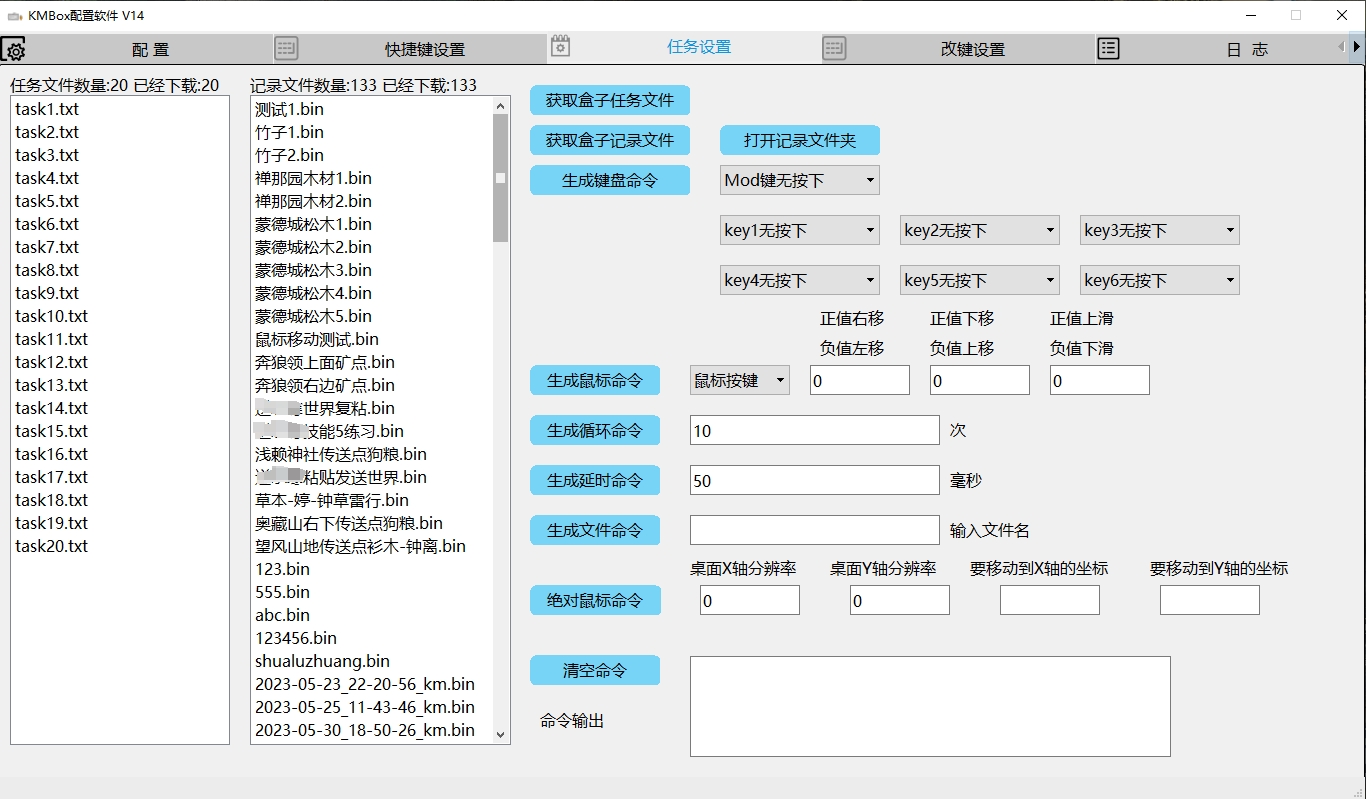
Task: Open the key4无按下 dropdown
Action: [800, 280]
